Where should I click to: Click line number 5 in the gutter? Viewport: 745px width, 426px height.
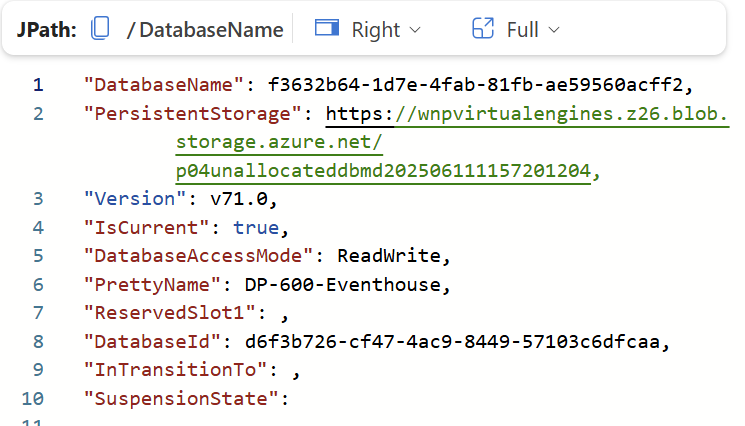click(x=38, y=257)
